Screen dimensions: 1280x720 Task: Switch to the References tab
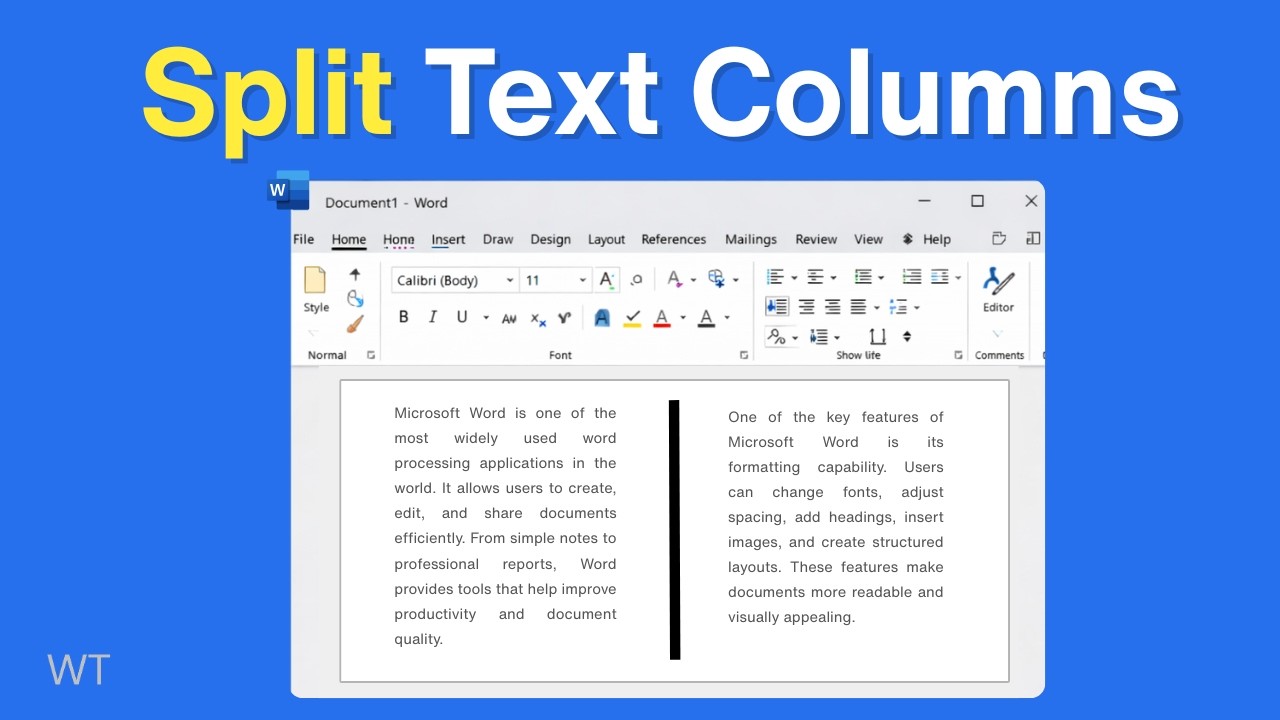(x=674, y=240)
